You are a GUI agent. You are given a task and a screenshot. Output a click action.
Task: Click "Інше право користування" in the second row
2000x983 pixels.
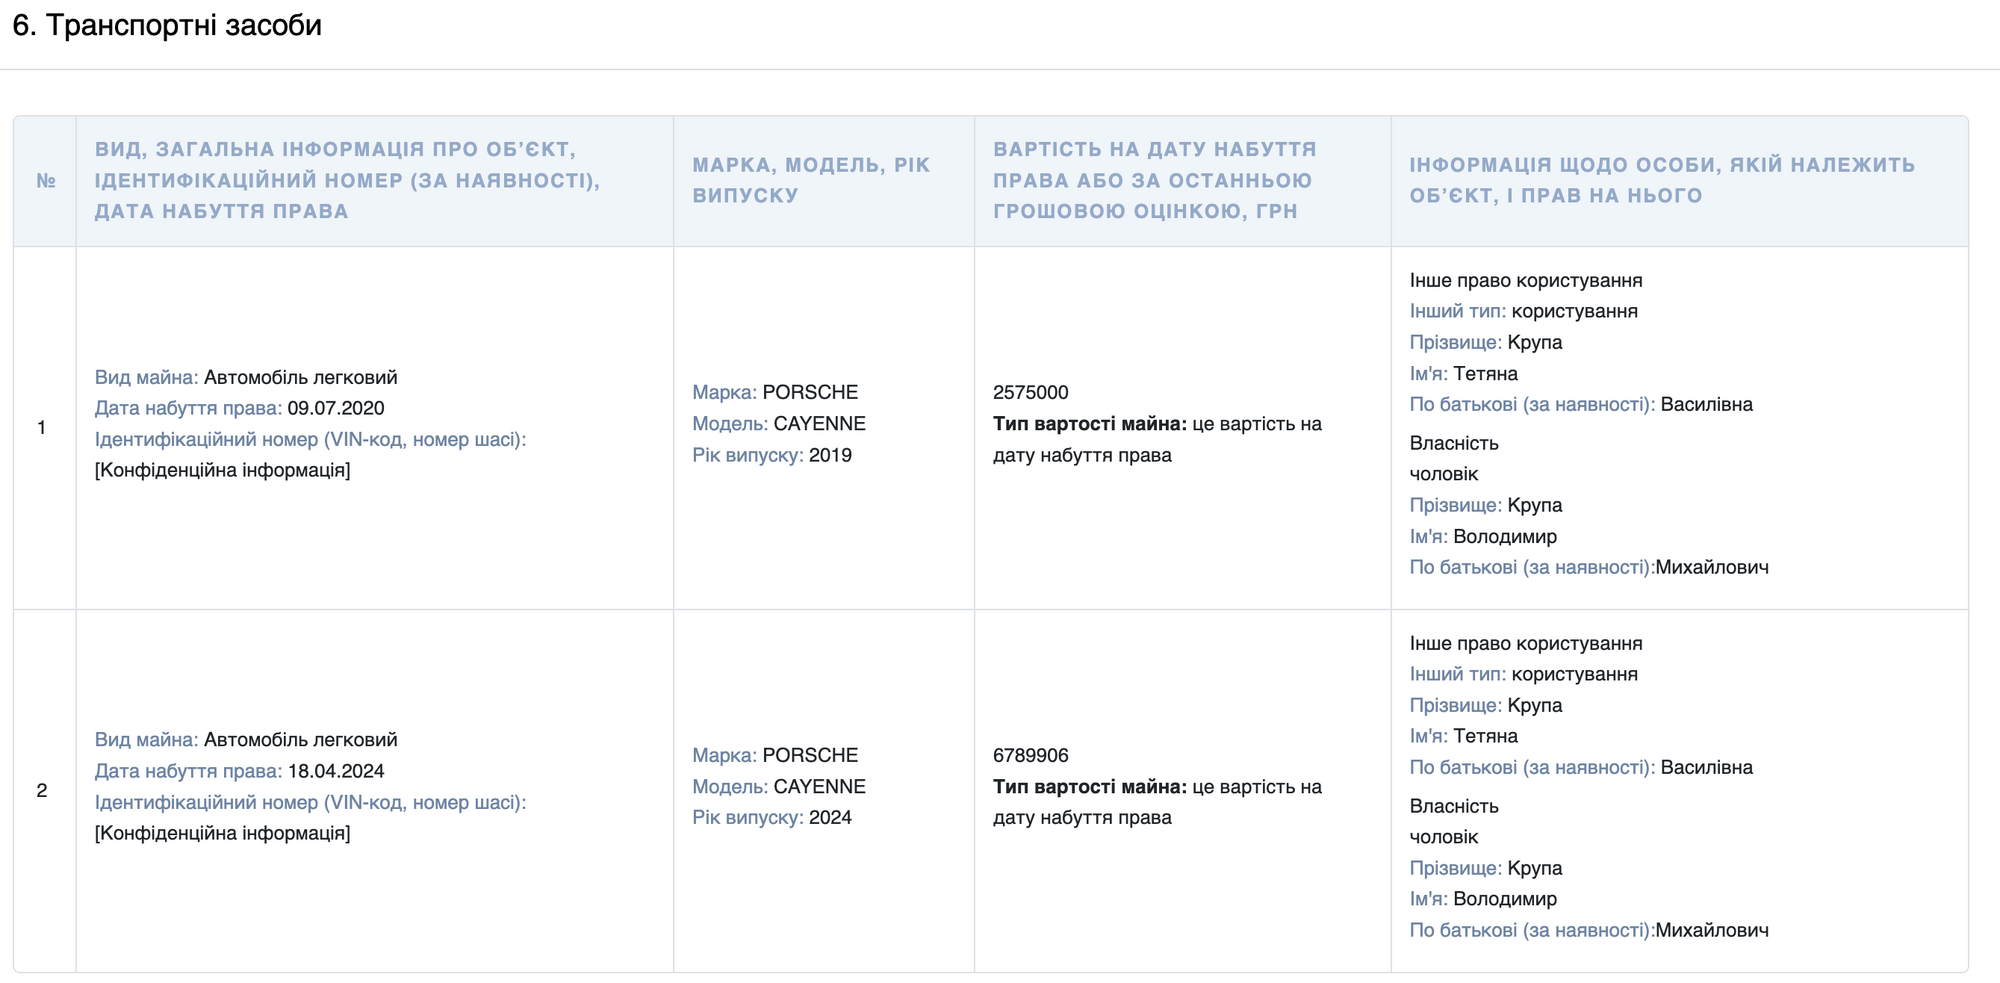(x=1525, y=643)
